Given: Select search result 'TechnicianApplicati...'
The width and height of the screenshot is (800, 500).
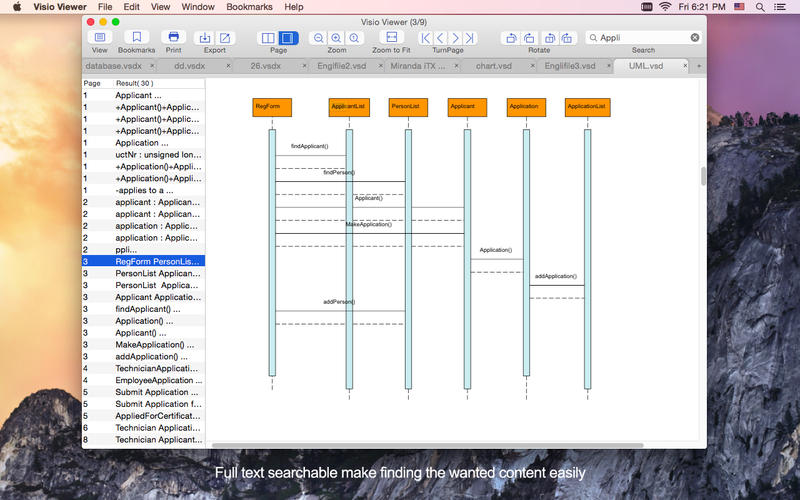Looking at the screenshot, I should point(143,368).
